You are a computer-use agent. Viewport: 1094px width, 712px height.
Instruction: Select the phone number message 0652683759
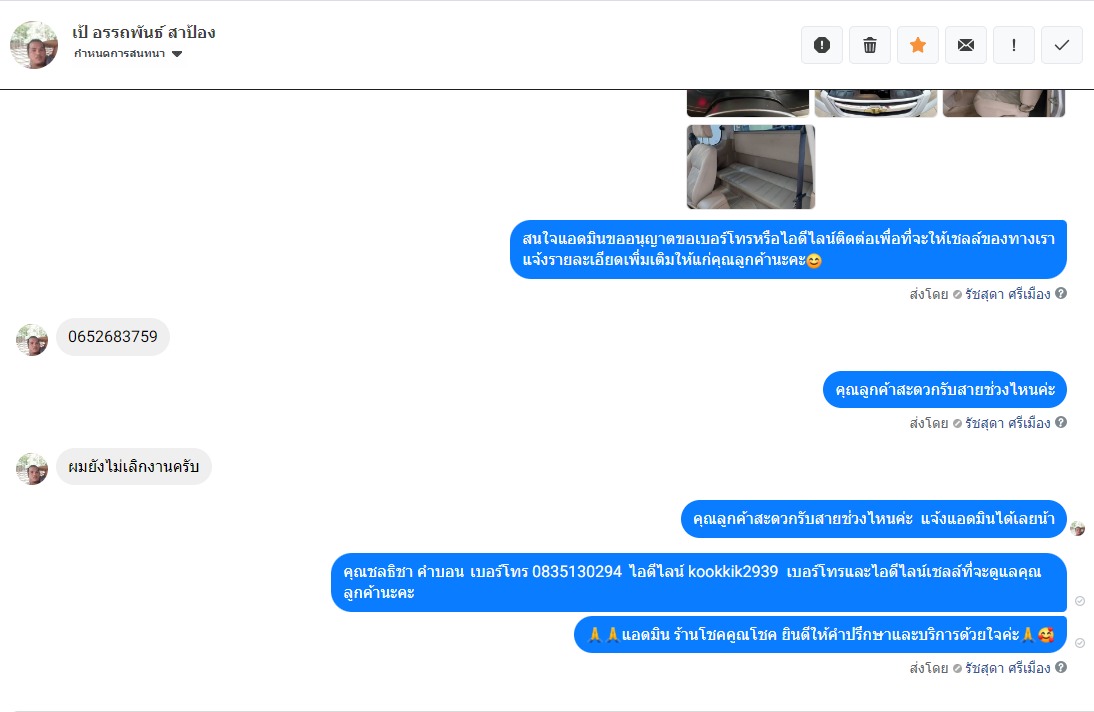pyautogui.click(x=113, y=336)
